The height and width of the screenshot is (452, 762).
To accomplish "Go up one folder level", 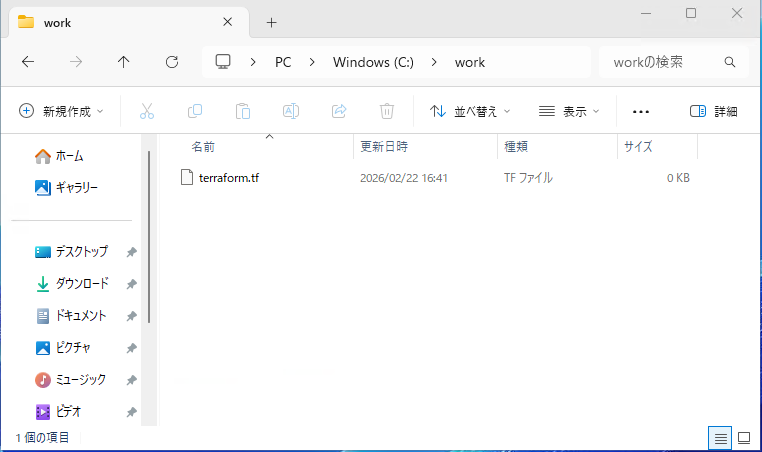I will point(124,62).
